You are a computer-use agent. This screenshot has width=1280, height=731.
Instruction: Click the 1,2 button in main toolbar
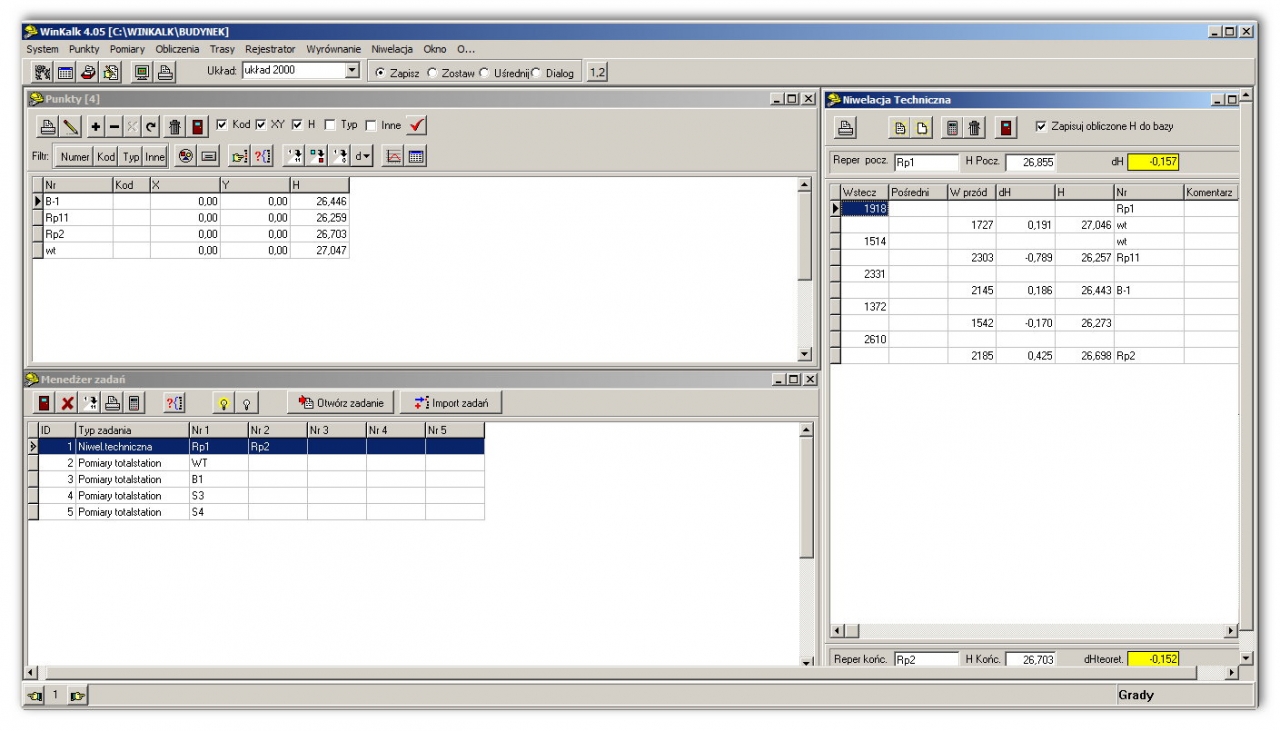click(x=596, y=72)
